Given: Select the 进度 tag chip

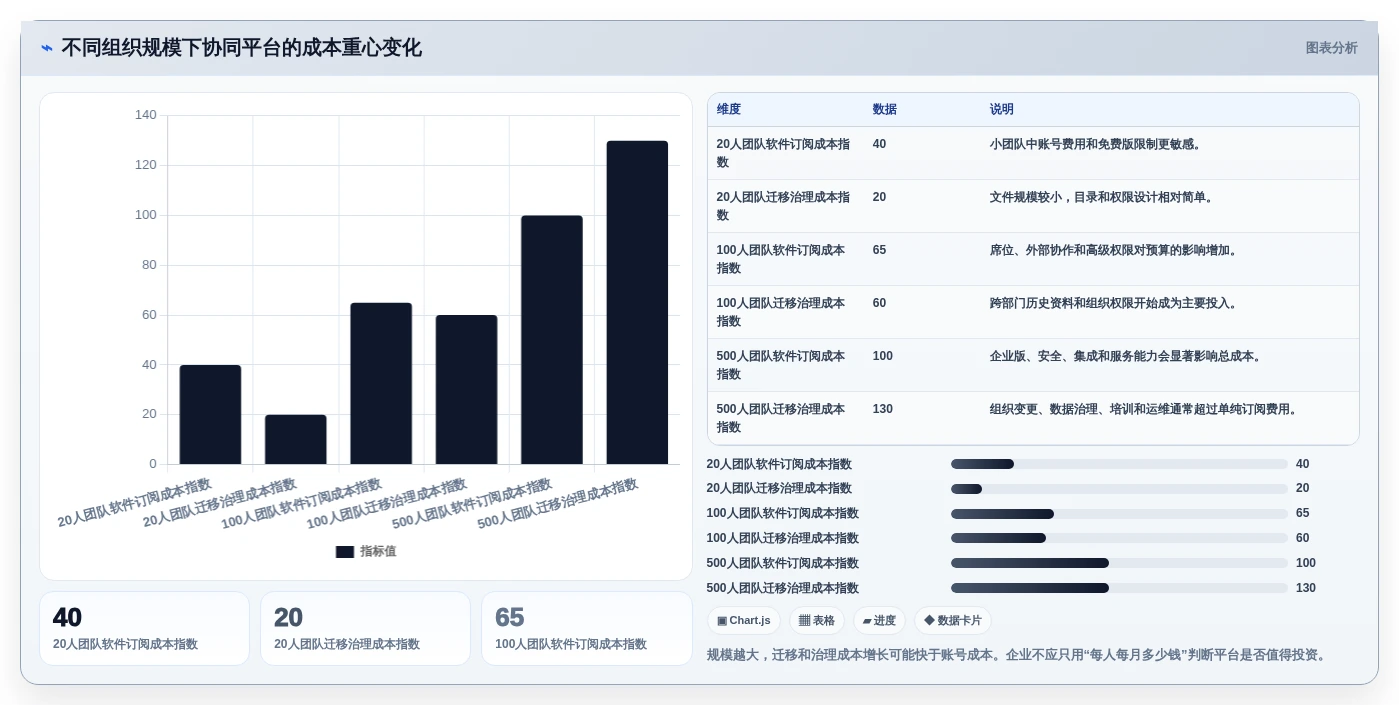Looking at the screenshot, I should [879, 621].
